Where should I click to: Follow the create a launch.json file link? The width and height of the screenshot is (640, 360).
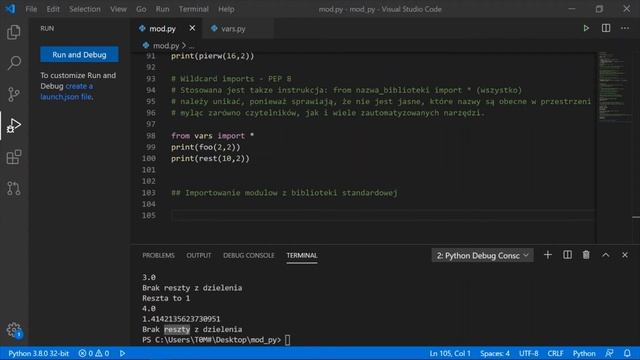(67, 91)
